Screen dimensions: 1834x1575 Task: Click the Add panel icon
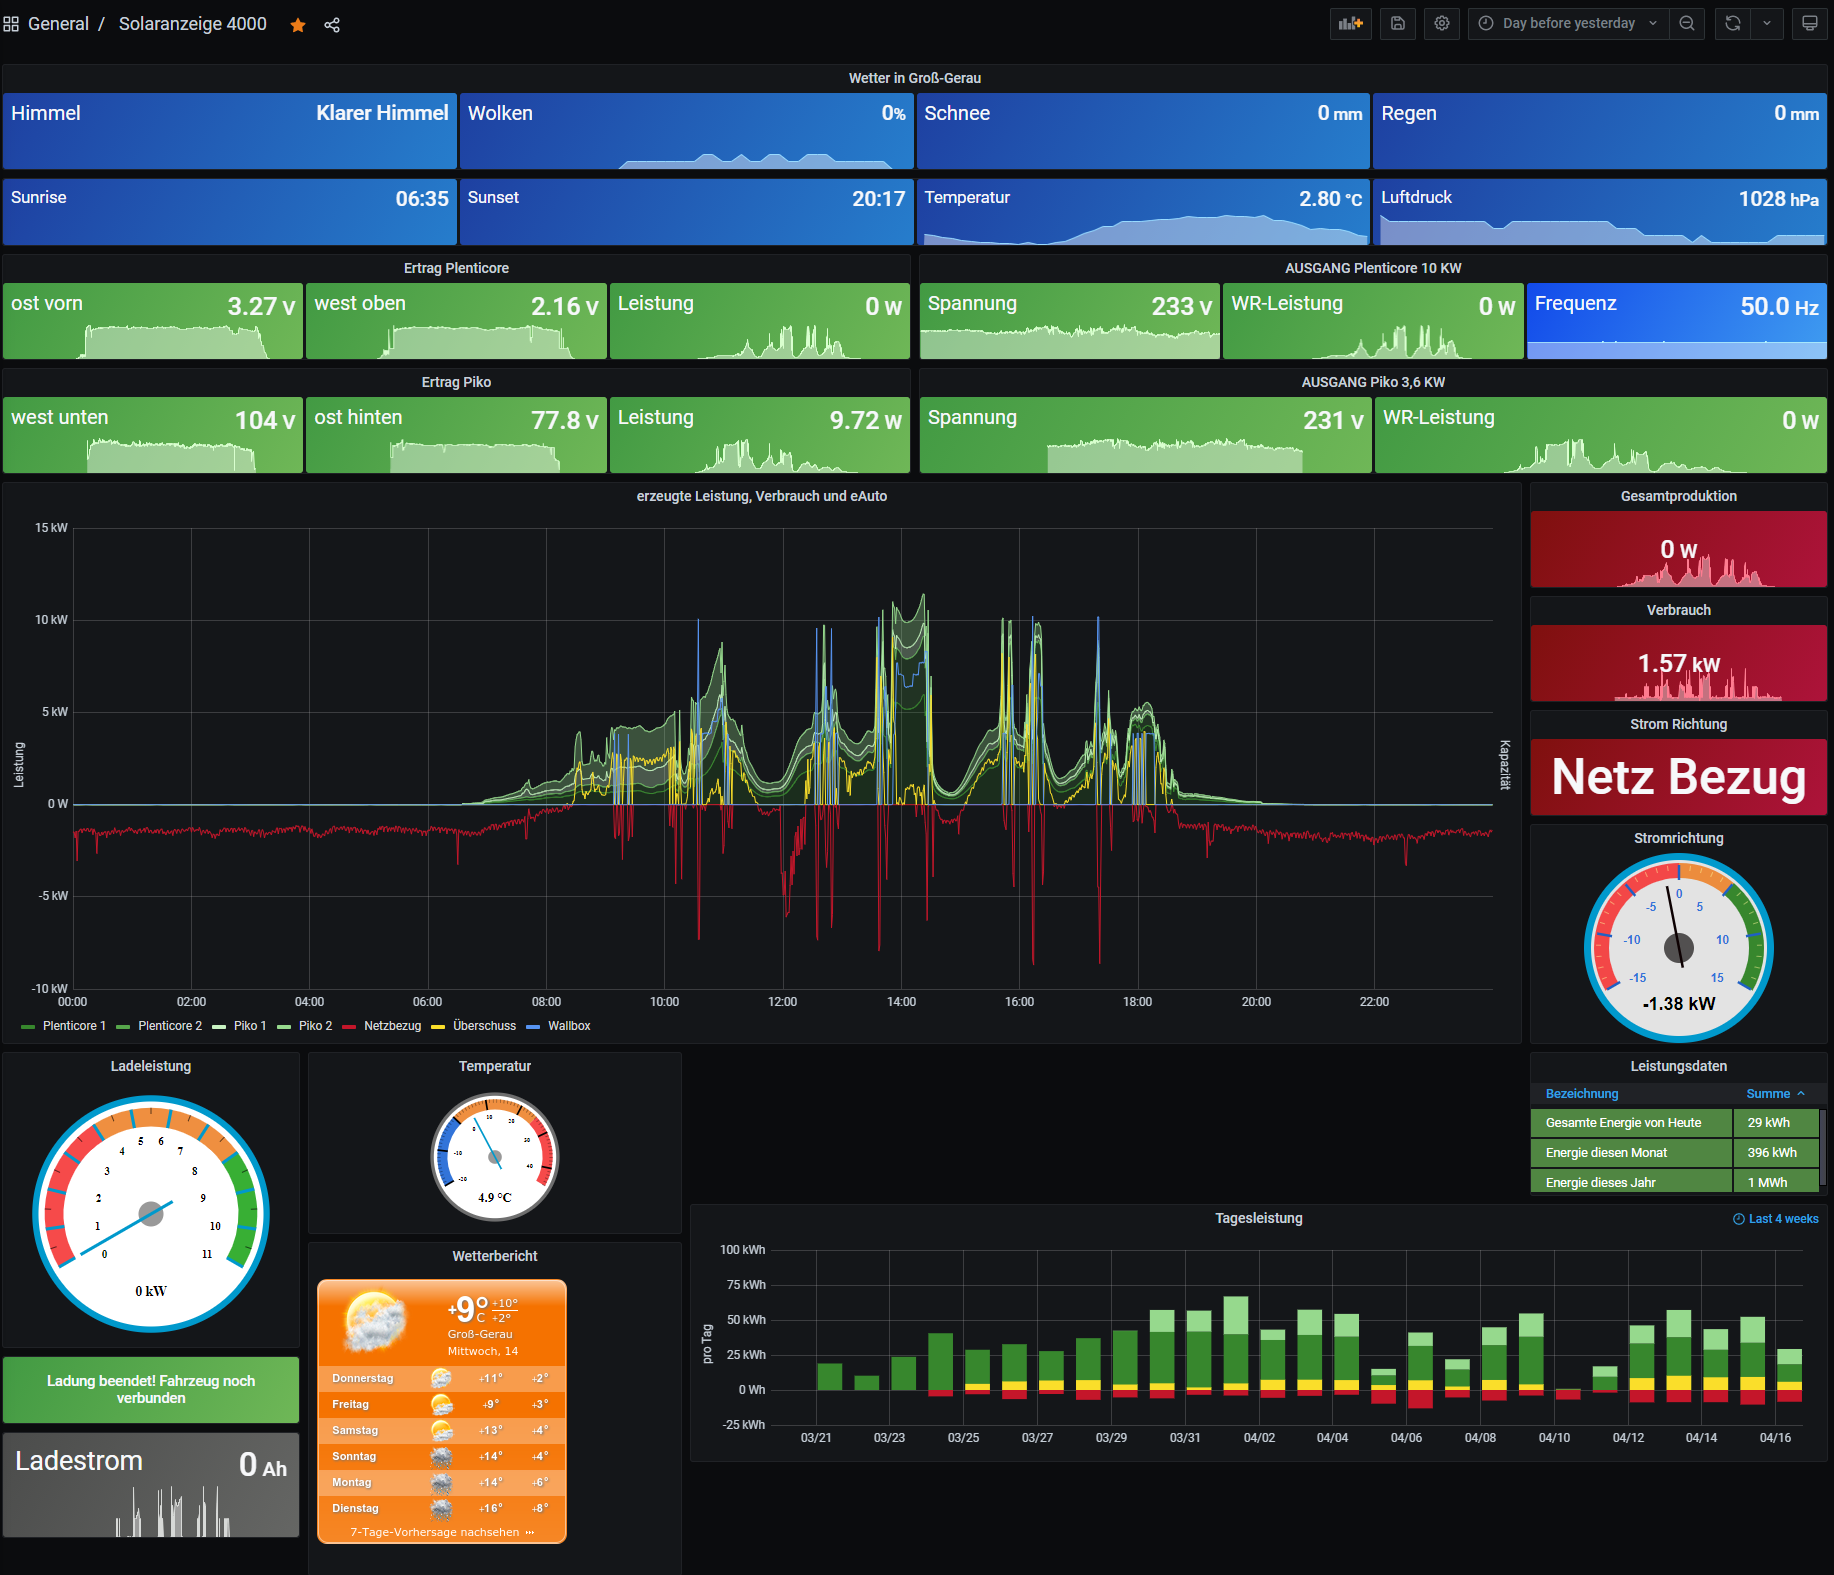(1350, 24)
